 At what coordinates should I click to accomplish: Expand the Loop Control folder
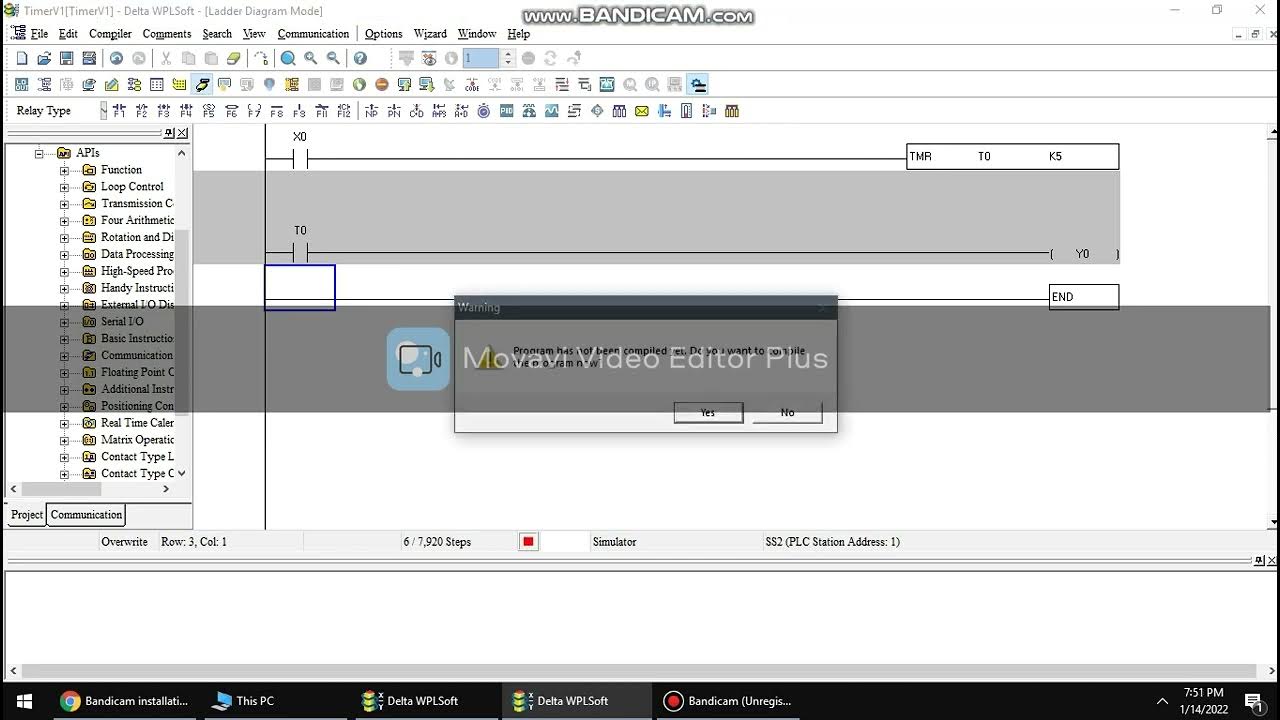(64, 187)
